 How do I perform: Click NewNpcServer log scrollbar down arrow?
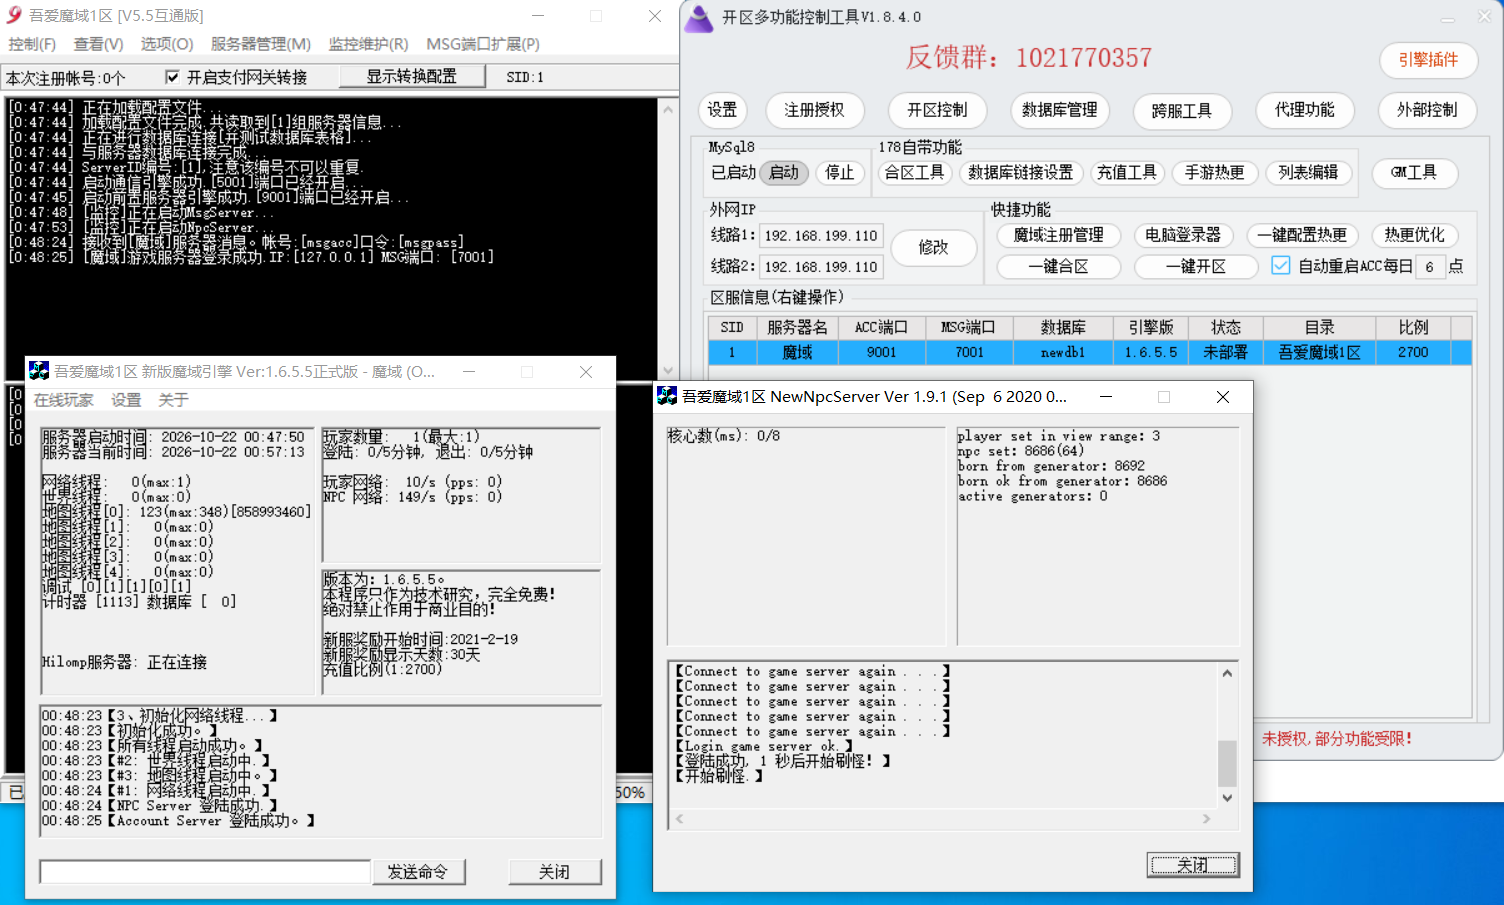(x=1227, y=798)
